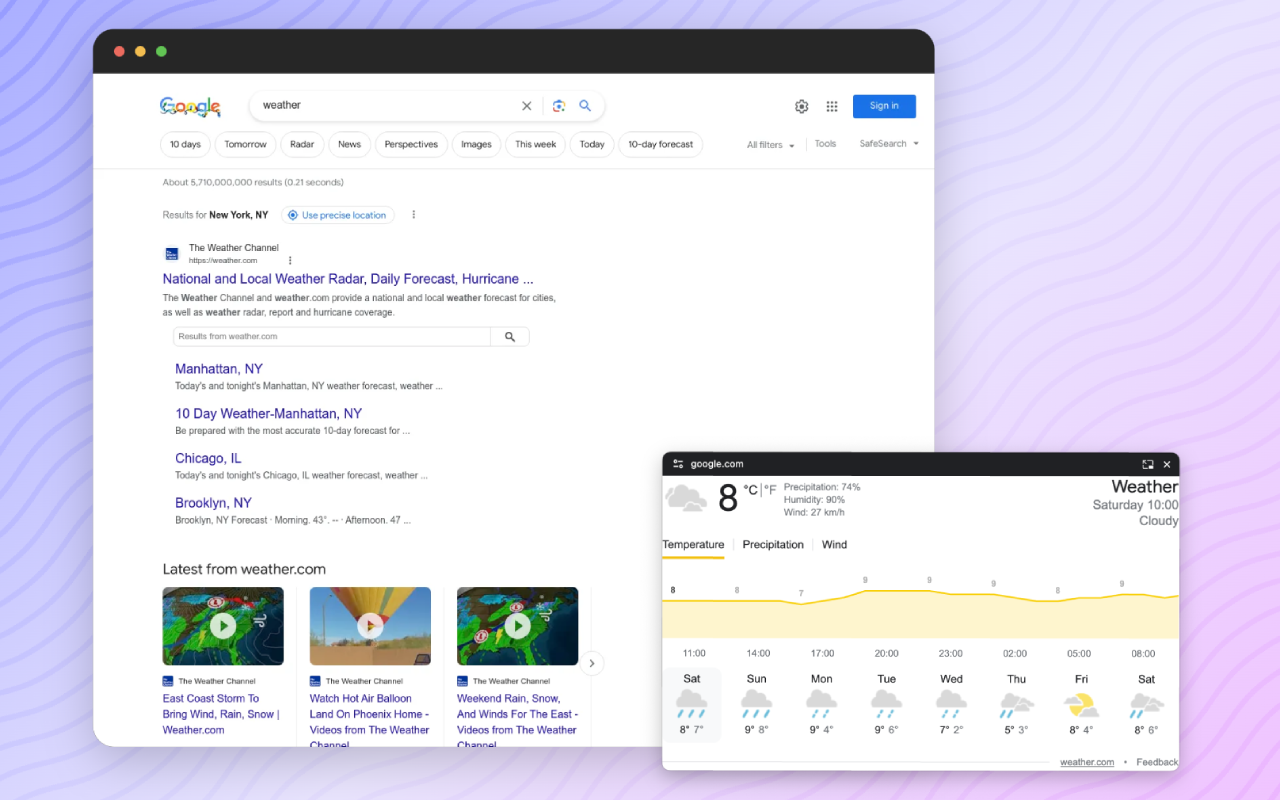1280x800 pixels.
Task: Select the News filter chip
Action: click(349, 145)
